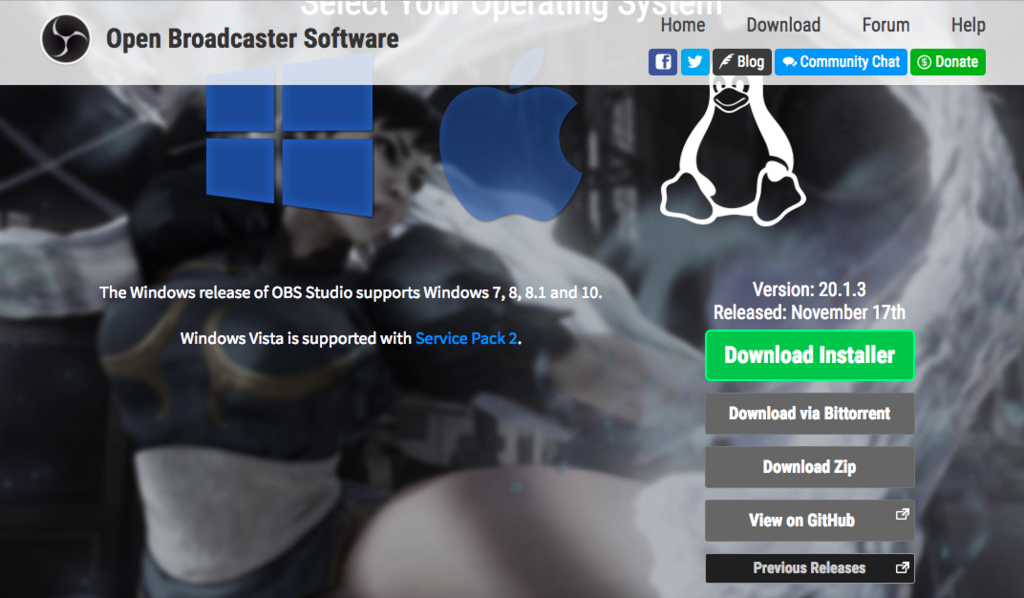1024x598 pixels.
Task: Join Community Chat
Action: click(840, 62)
